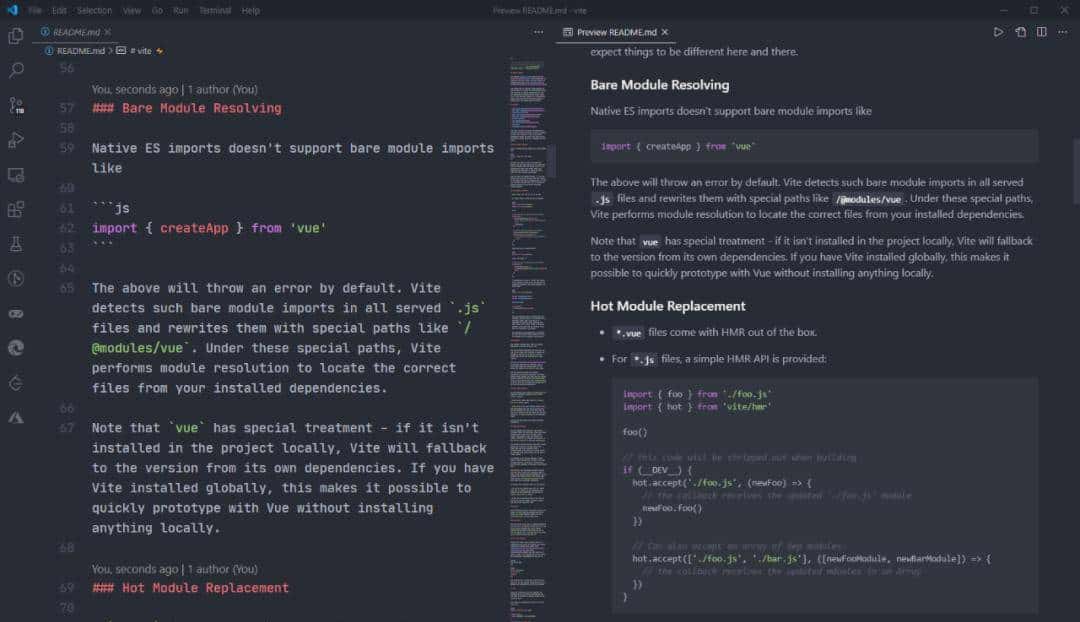The height and width of the screenshot is (622, 1080).
Task: Open the Remote Explorer icon
Action: click(15, 174)
